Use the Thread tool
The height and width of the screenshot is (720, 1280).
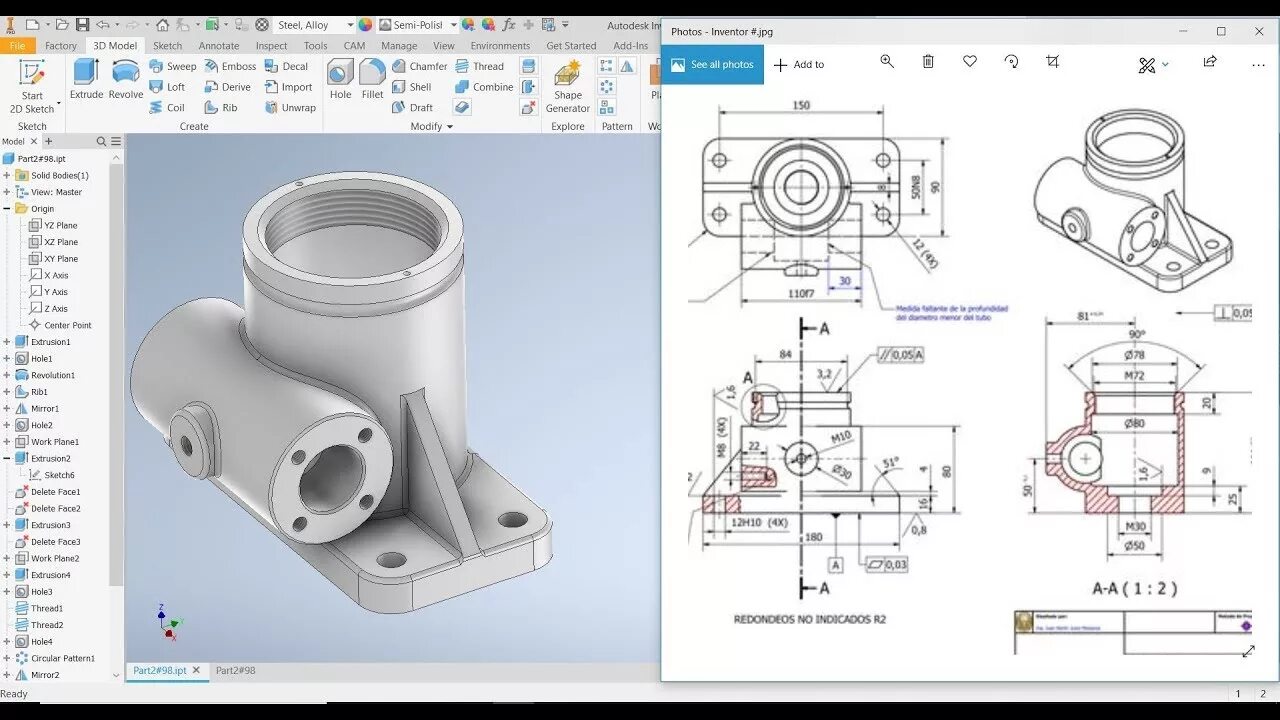479,66
